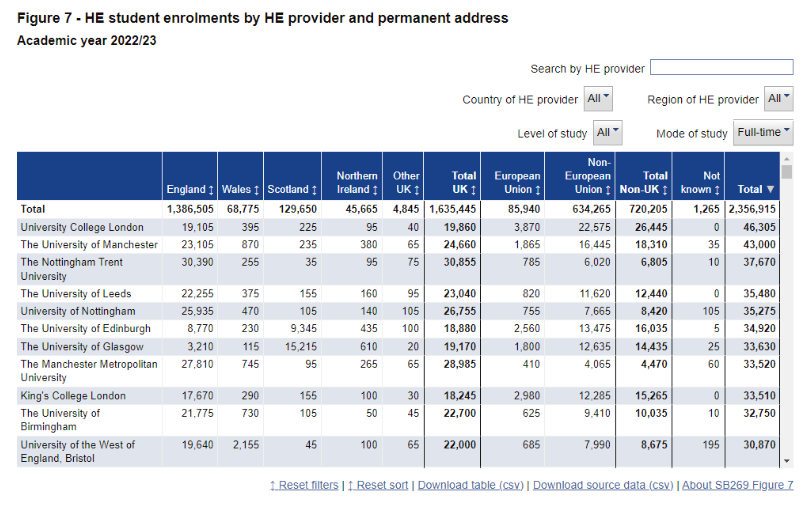Sort table by Scotland column
This screenshot has width=807, height=507.
pyautogui.click(x=292, y=189)
